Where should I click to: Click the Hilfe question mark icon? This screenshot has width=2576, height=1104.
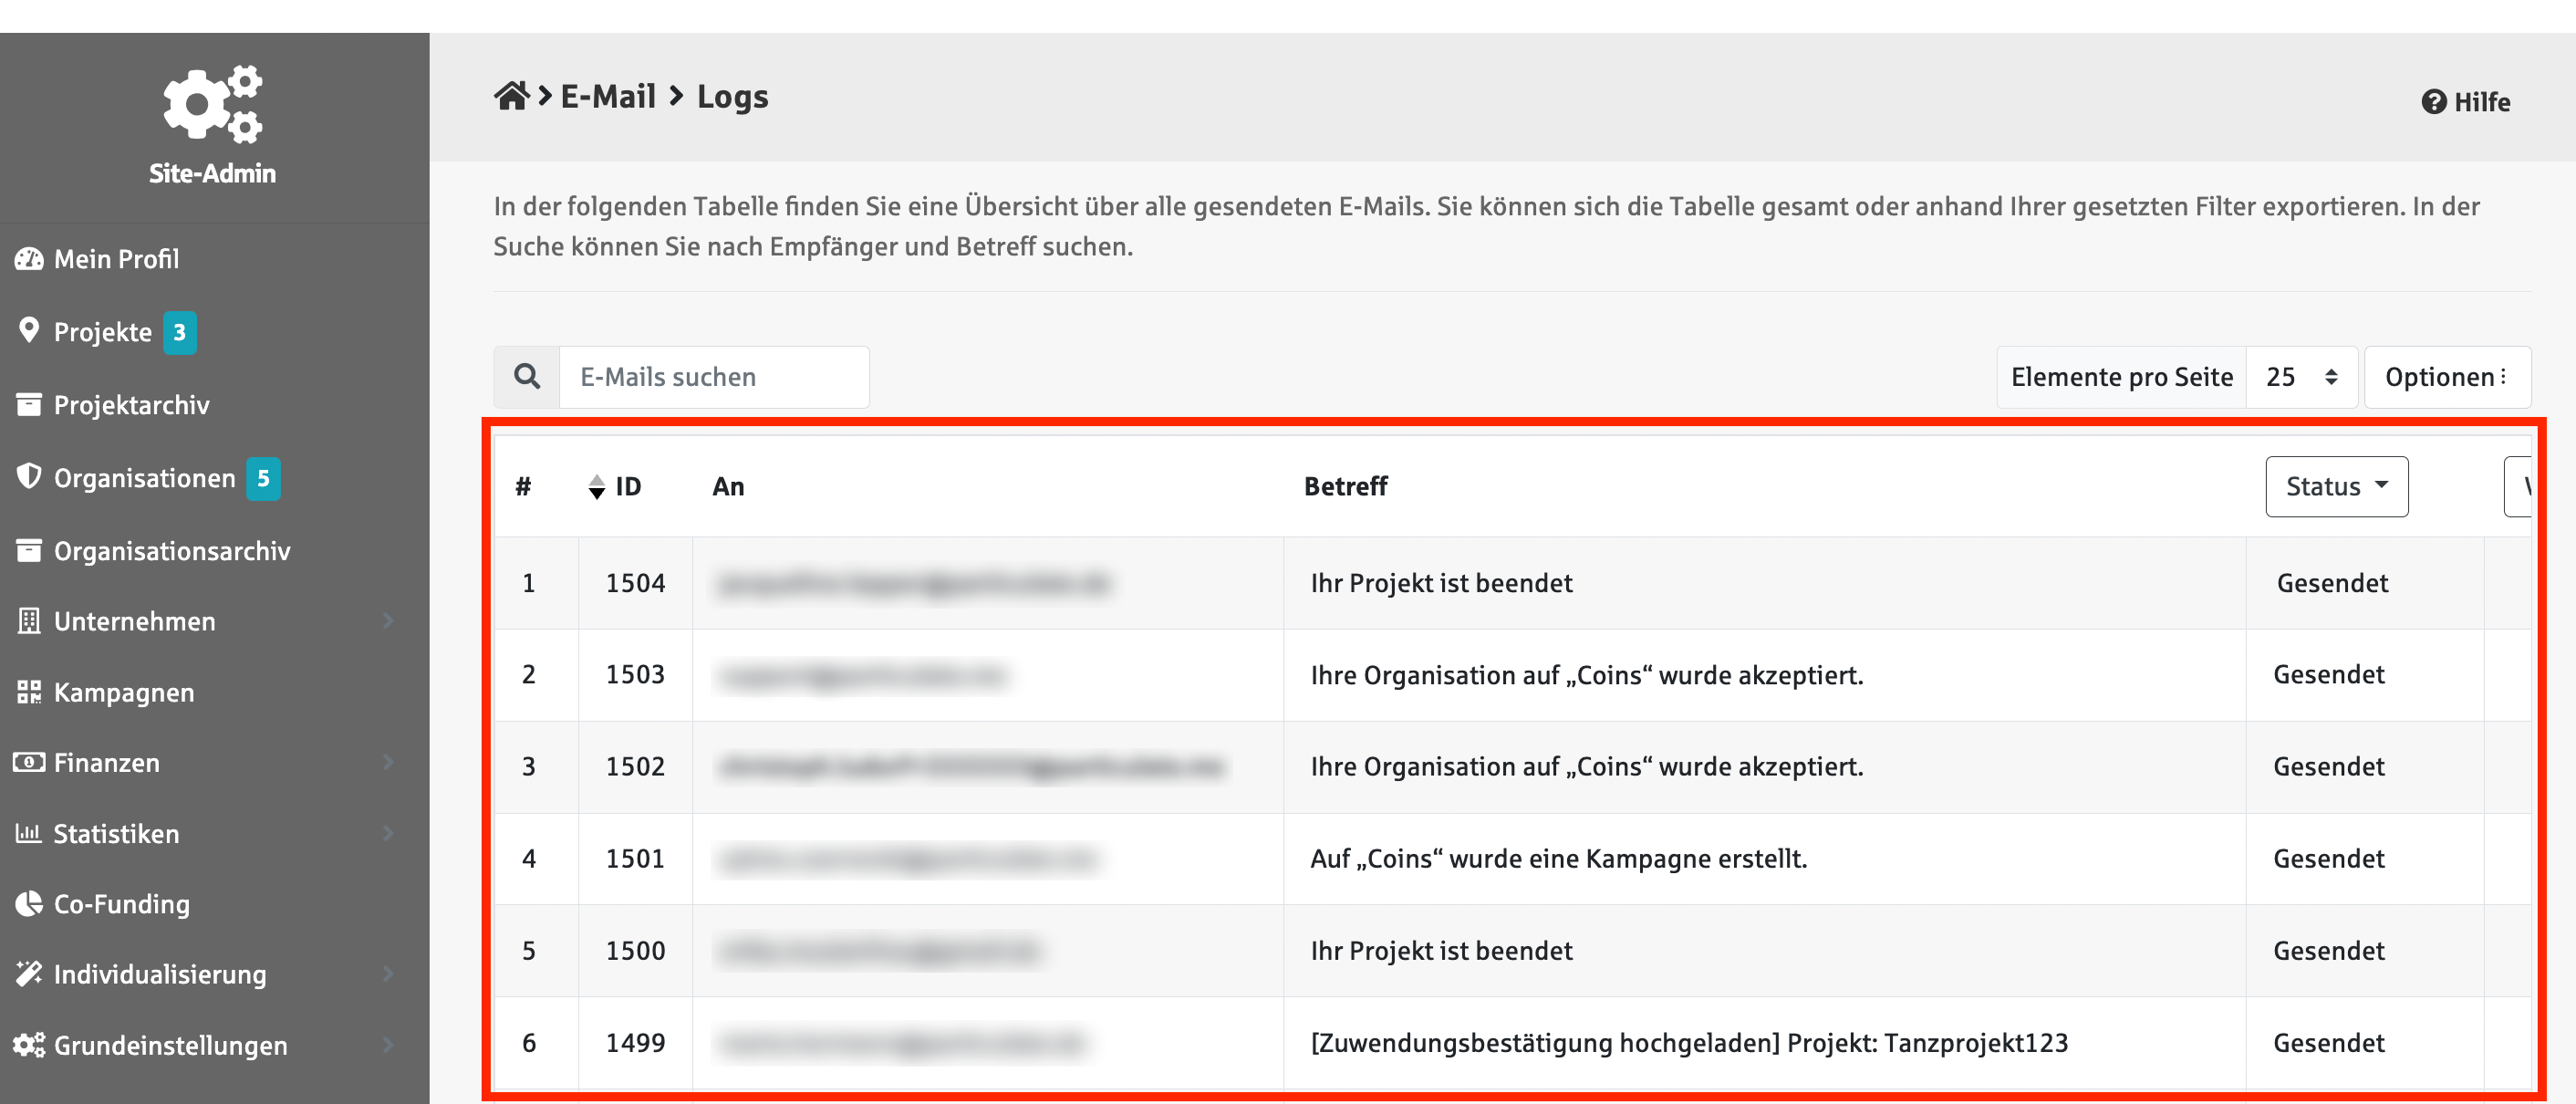(2433, 102)
